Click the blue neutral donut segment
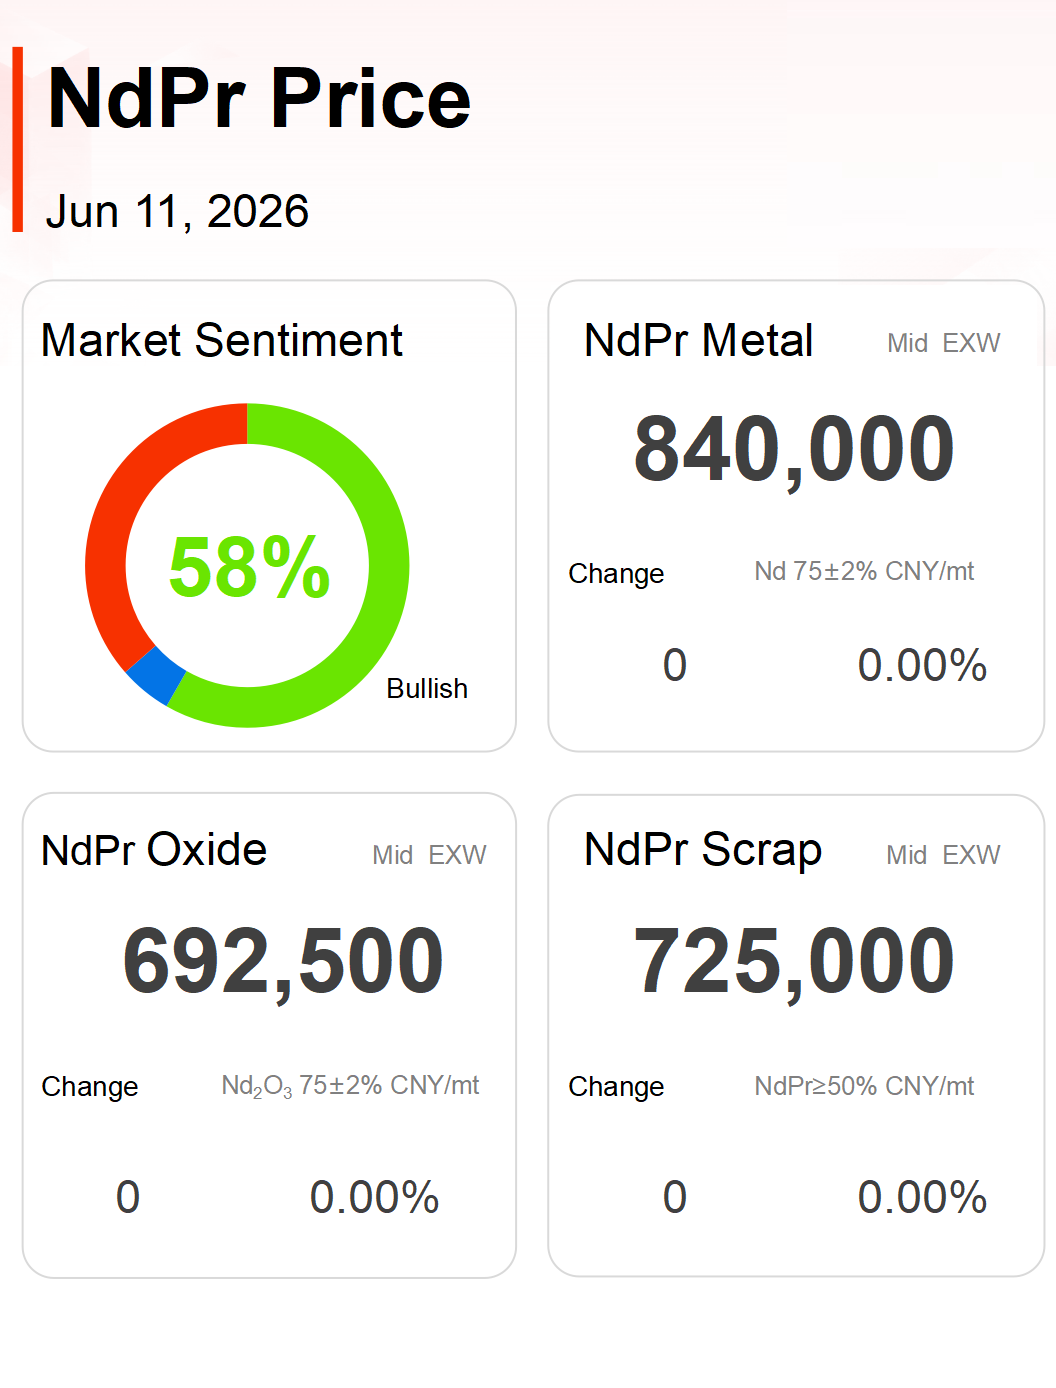This screenshot has height=1388, width=1056. click(x=155, y=676)
